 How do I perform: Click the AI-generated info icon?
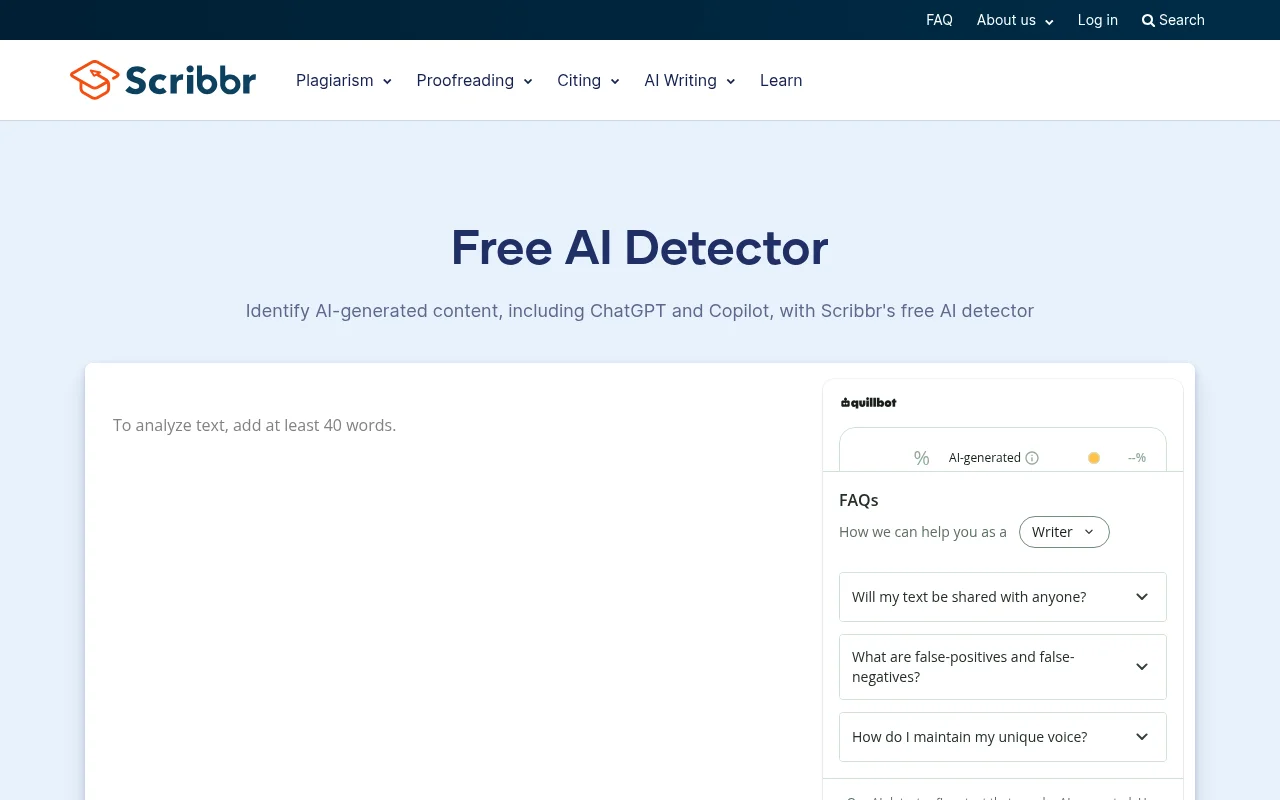[x=1032, y=458]
